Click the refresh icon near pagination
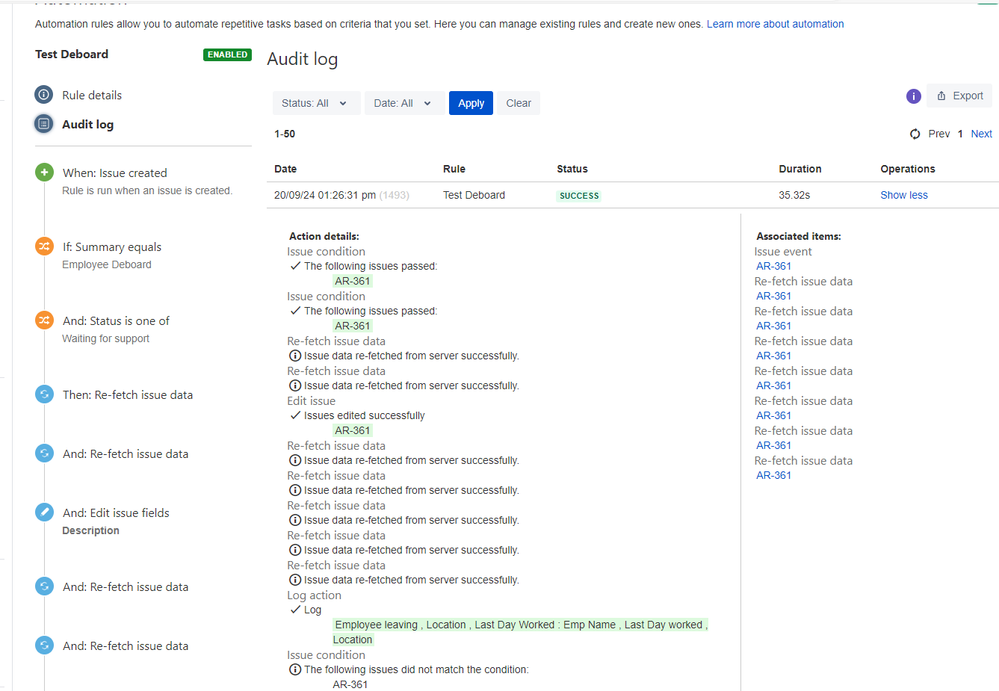This screenshot has height=691, width=999. [x=914, y=133]
